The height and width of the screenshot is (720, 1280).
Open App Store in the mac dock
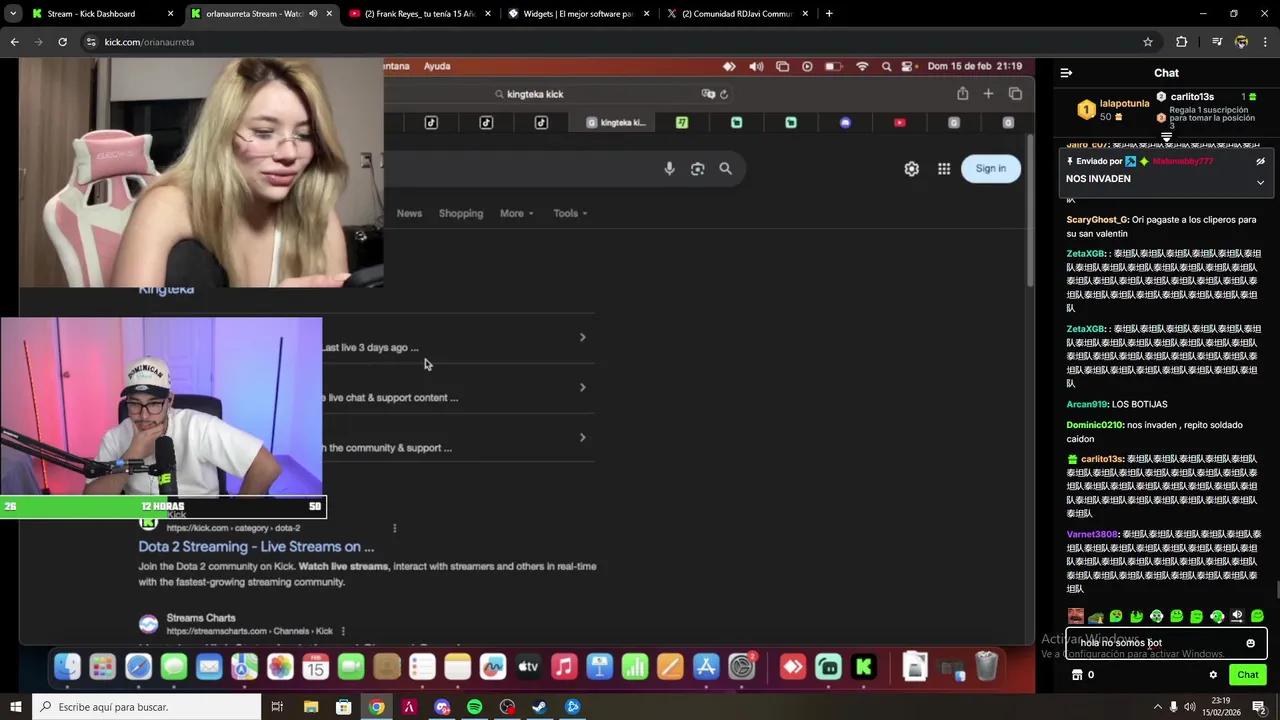click(706, 666)
